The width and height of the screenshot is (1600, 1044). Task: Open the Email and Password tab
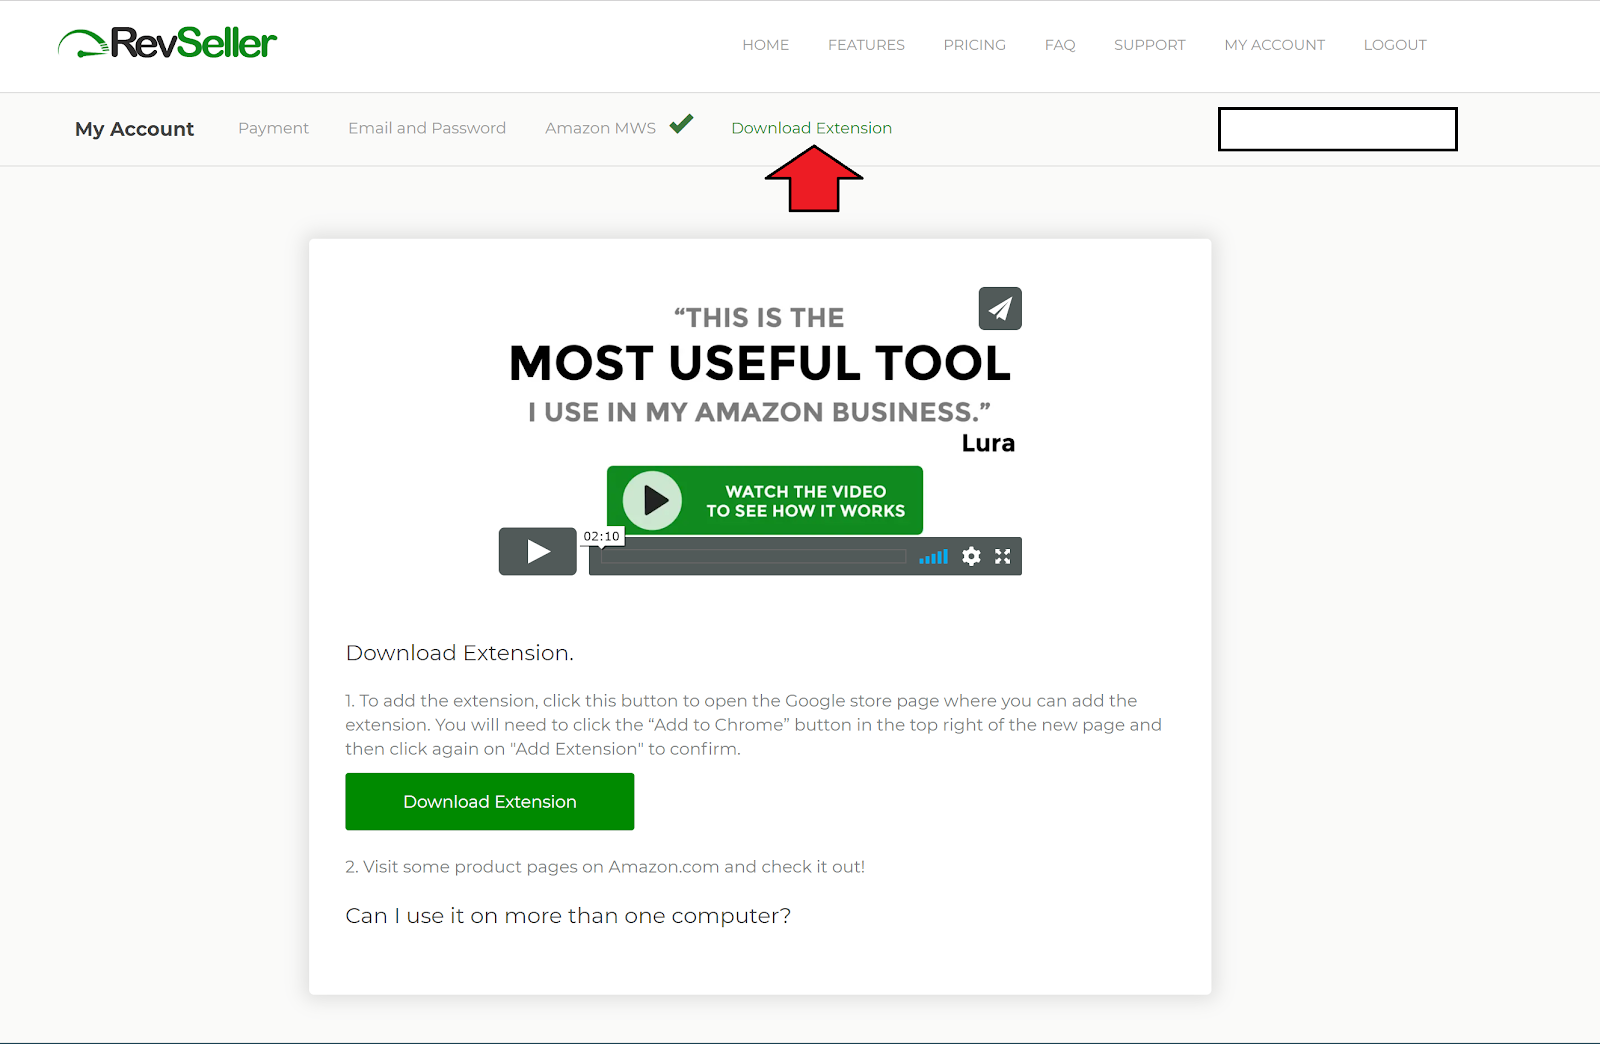point(427,128)
